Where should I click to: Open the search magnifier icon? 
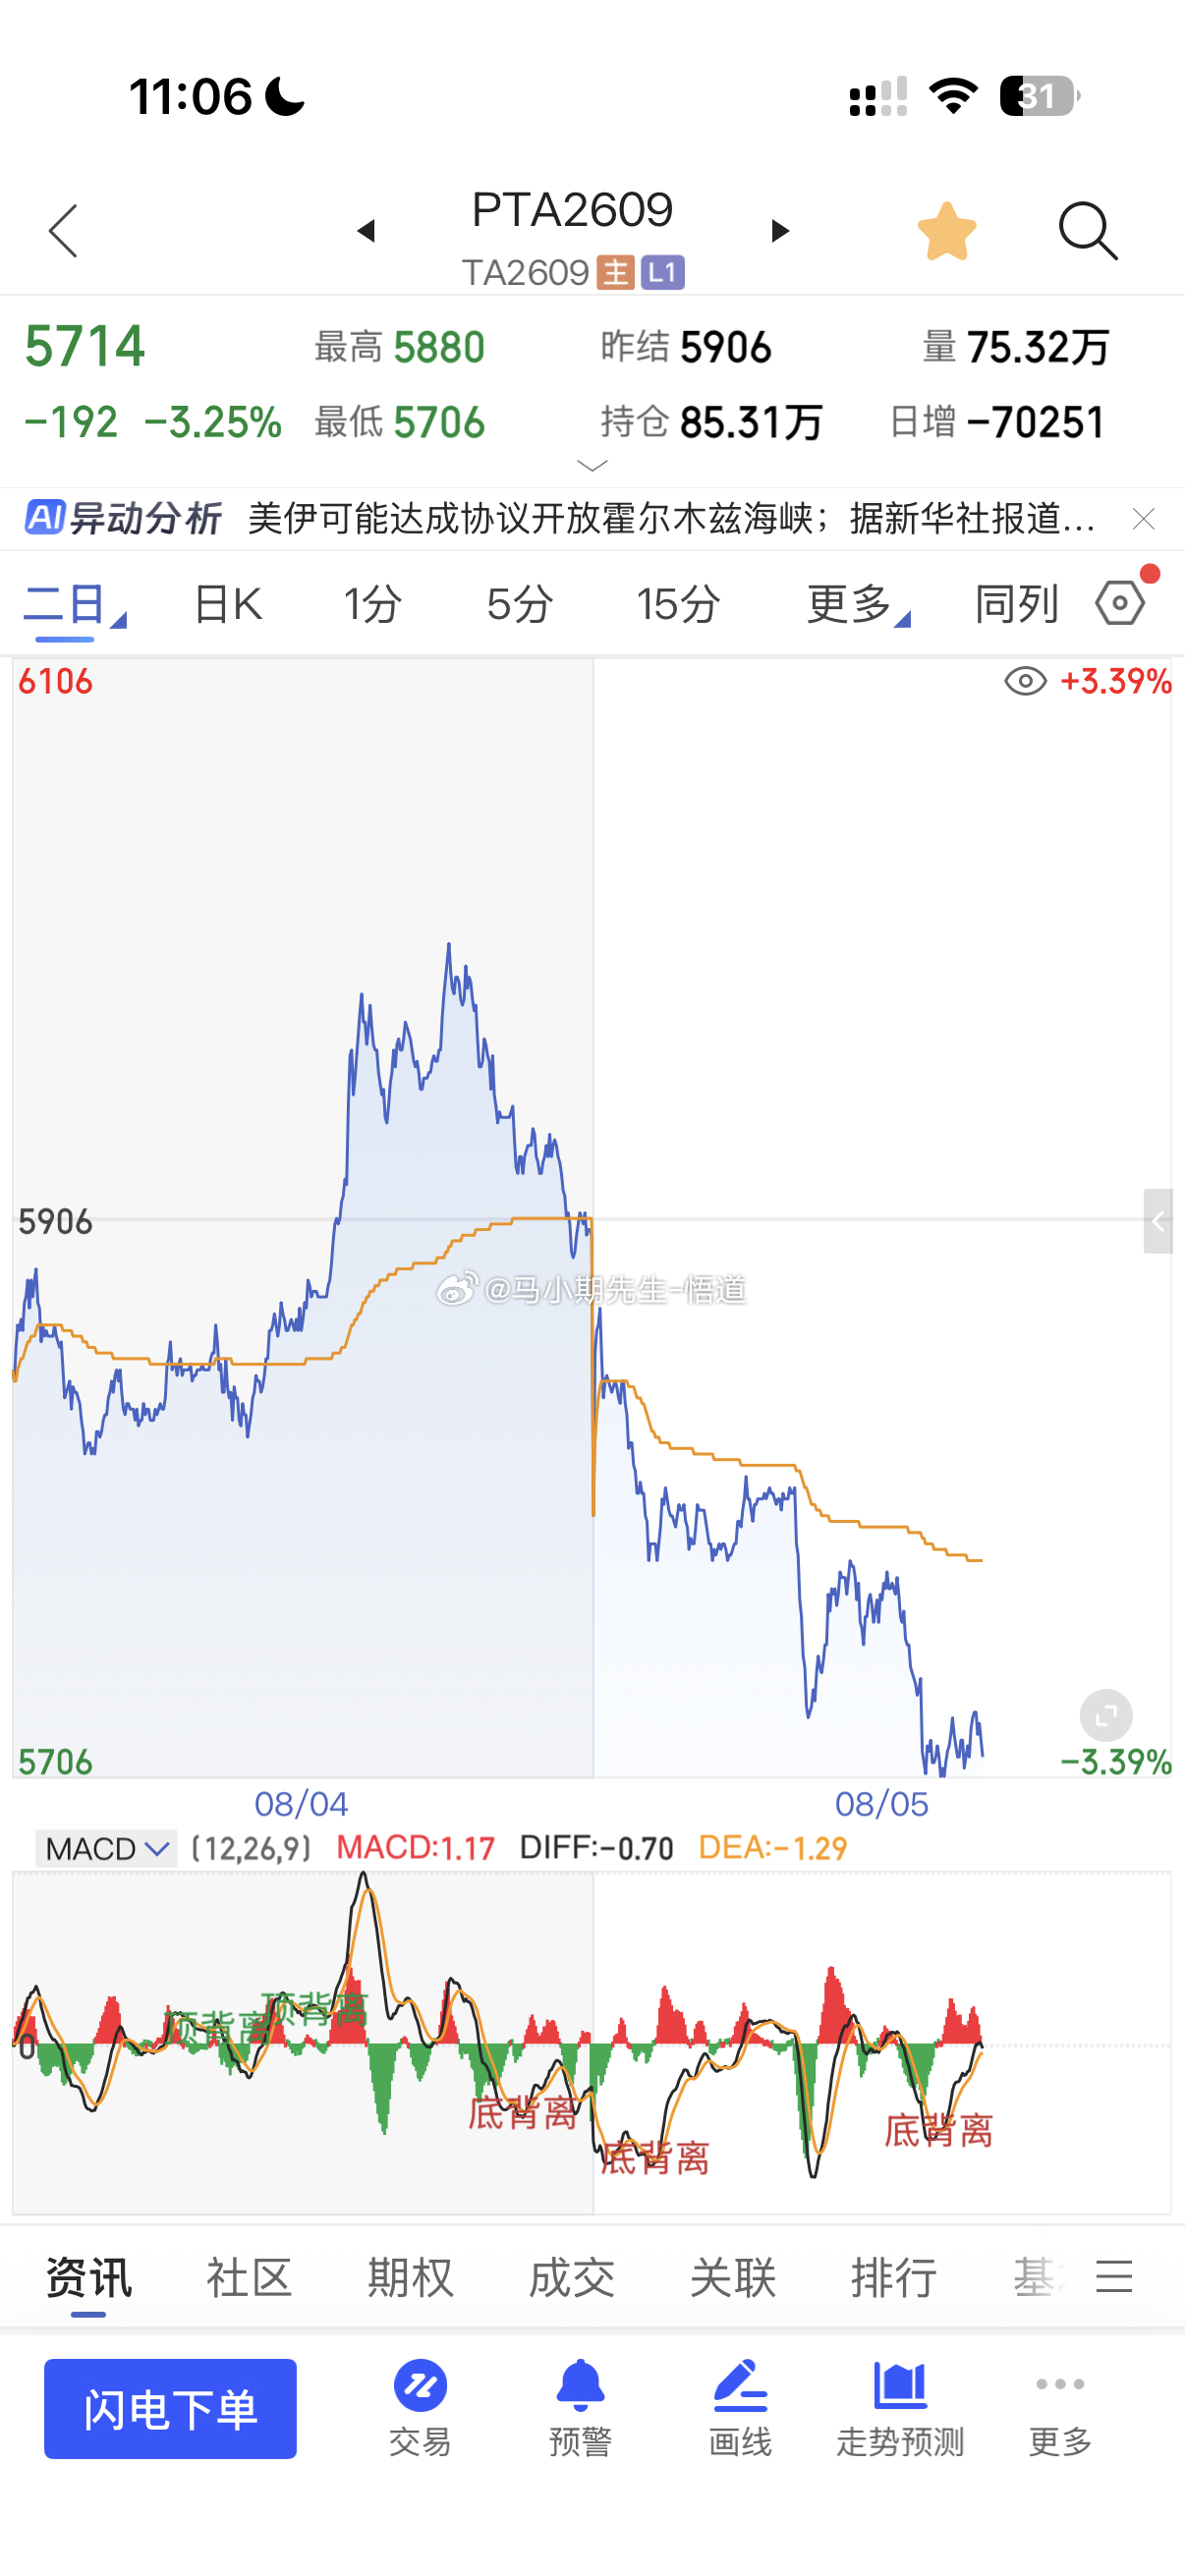1088,231
